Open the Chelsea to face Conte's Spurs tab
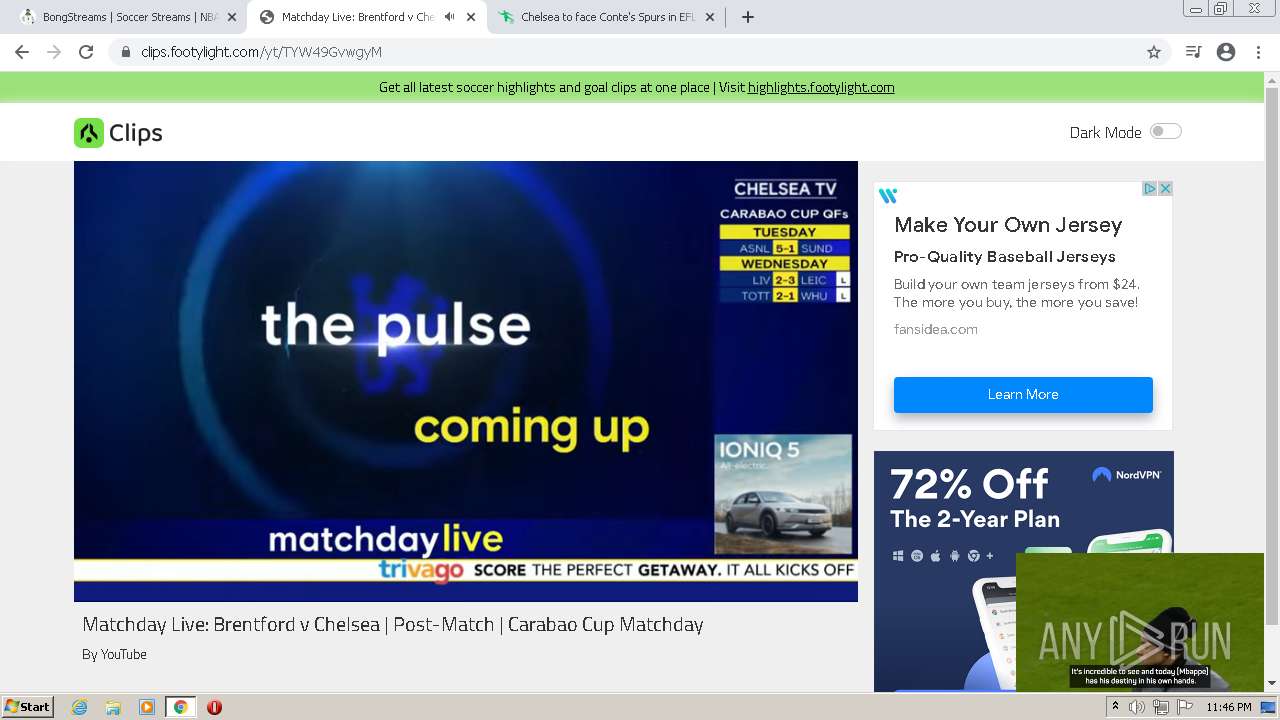 click(607, 17)
